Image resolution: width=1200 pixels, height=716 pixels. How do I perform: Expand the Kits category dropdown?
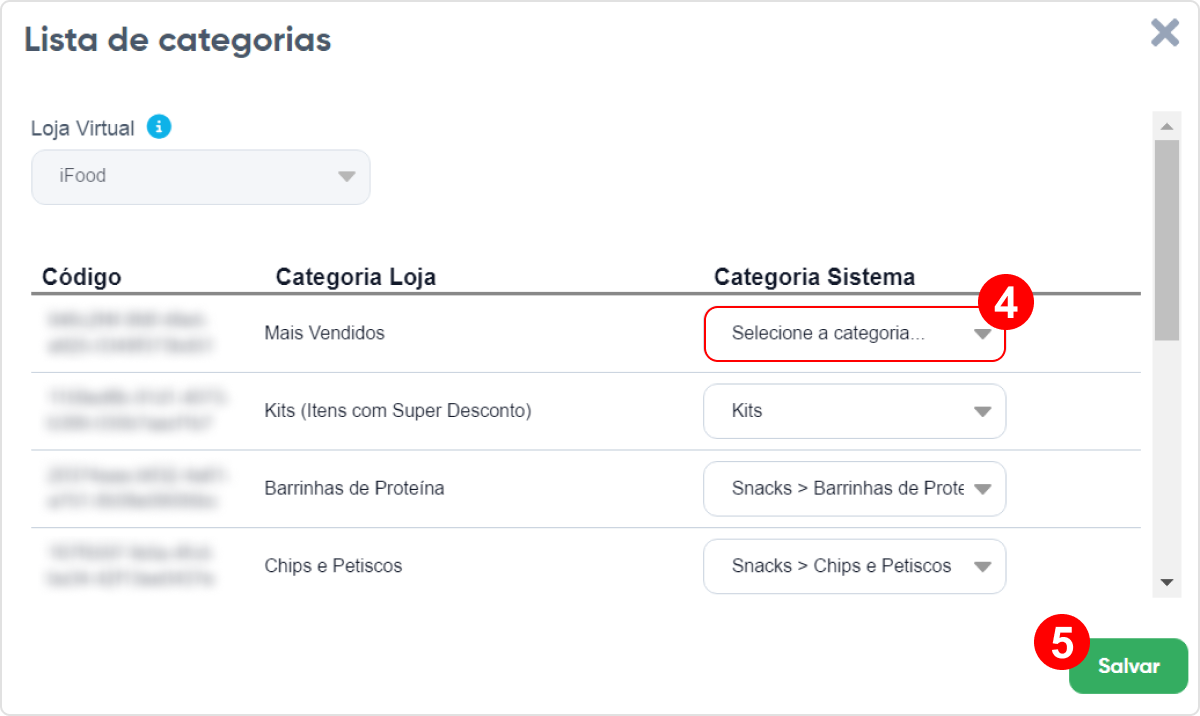tap(855, 411)
